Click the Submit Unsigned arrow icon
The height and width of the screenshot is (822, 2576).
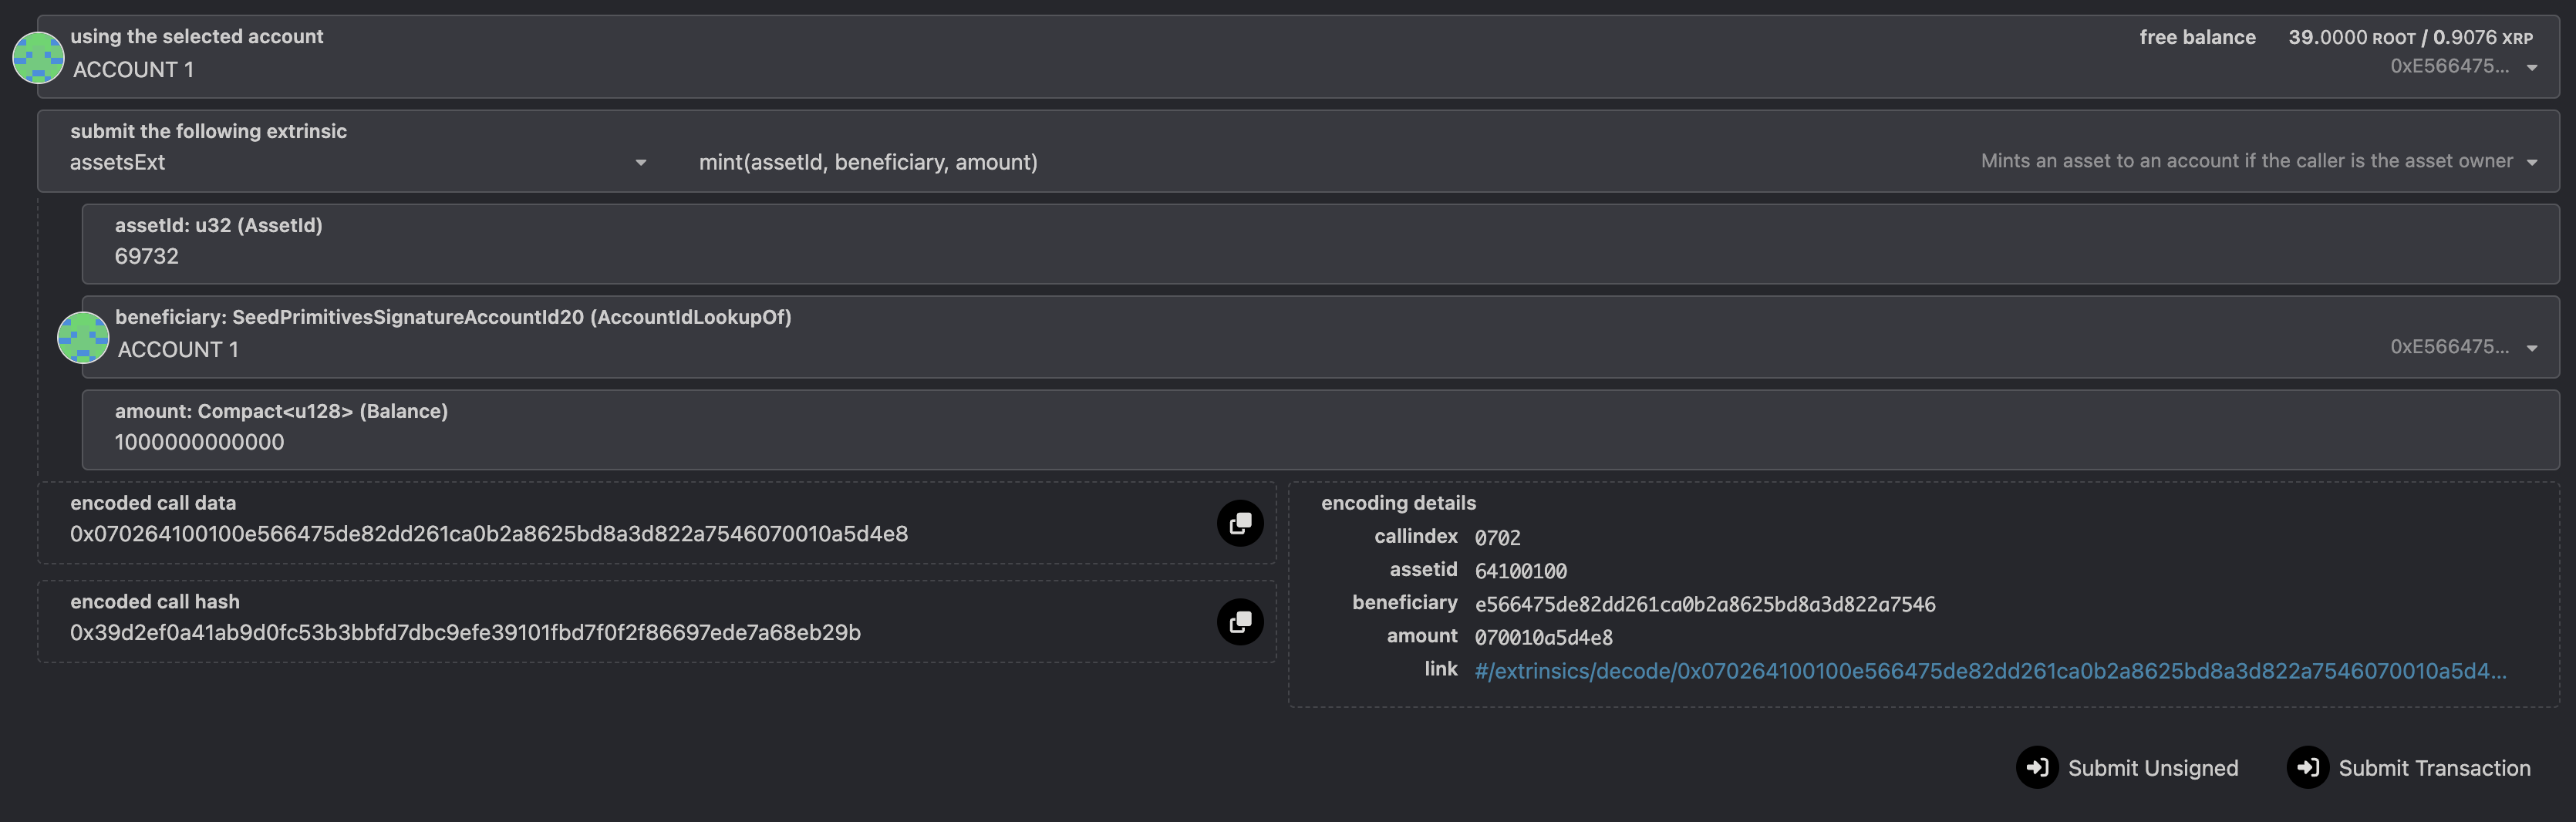2036,768
